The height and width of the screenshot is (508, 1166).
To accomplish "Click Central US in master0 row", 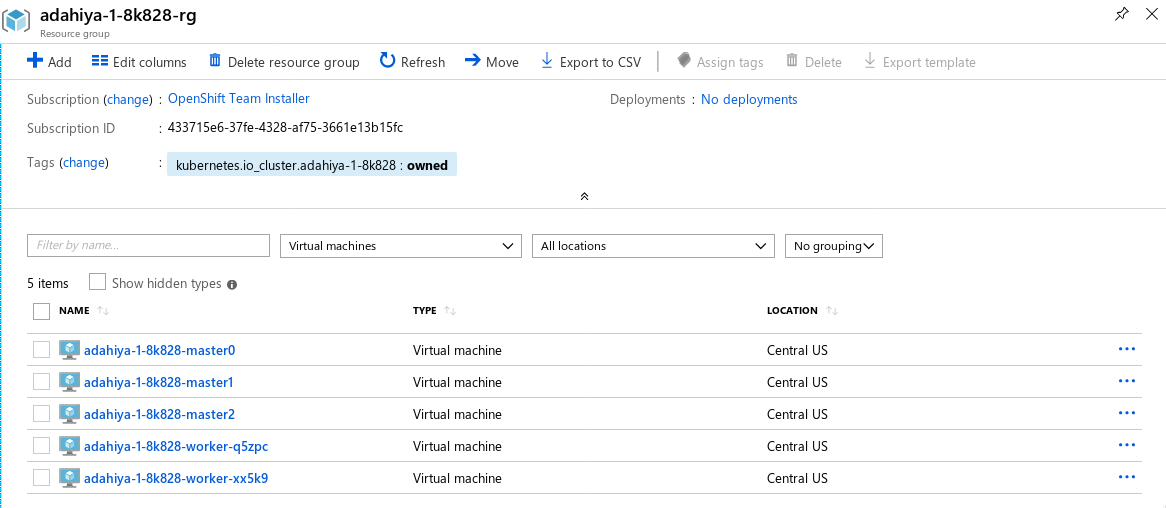I will pos(797,350).
